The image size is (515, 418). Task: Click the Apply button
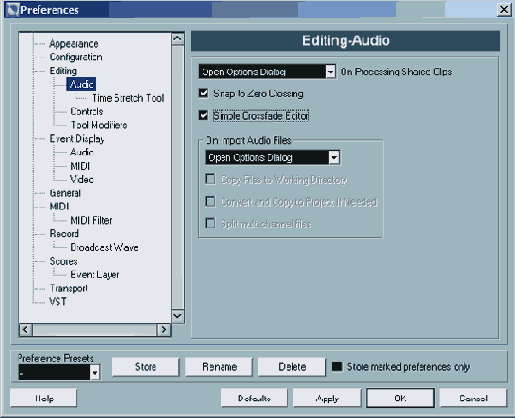[327, 398]
